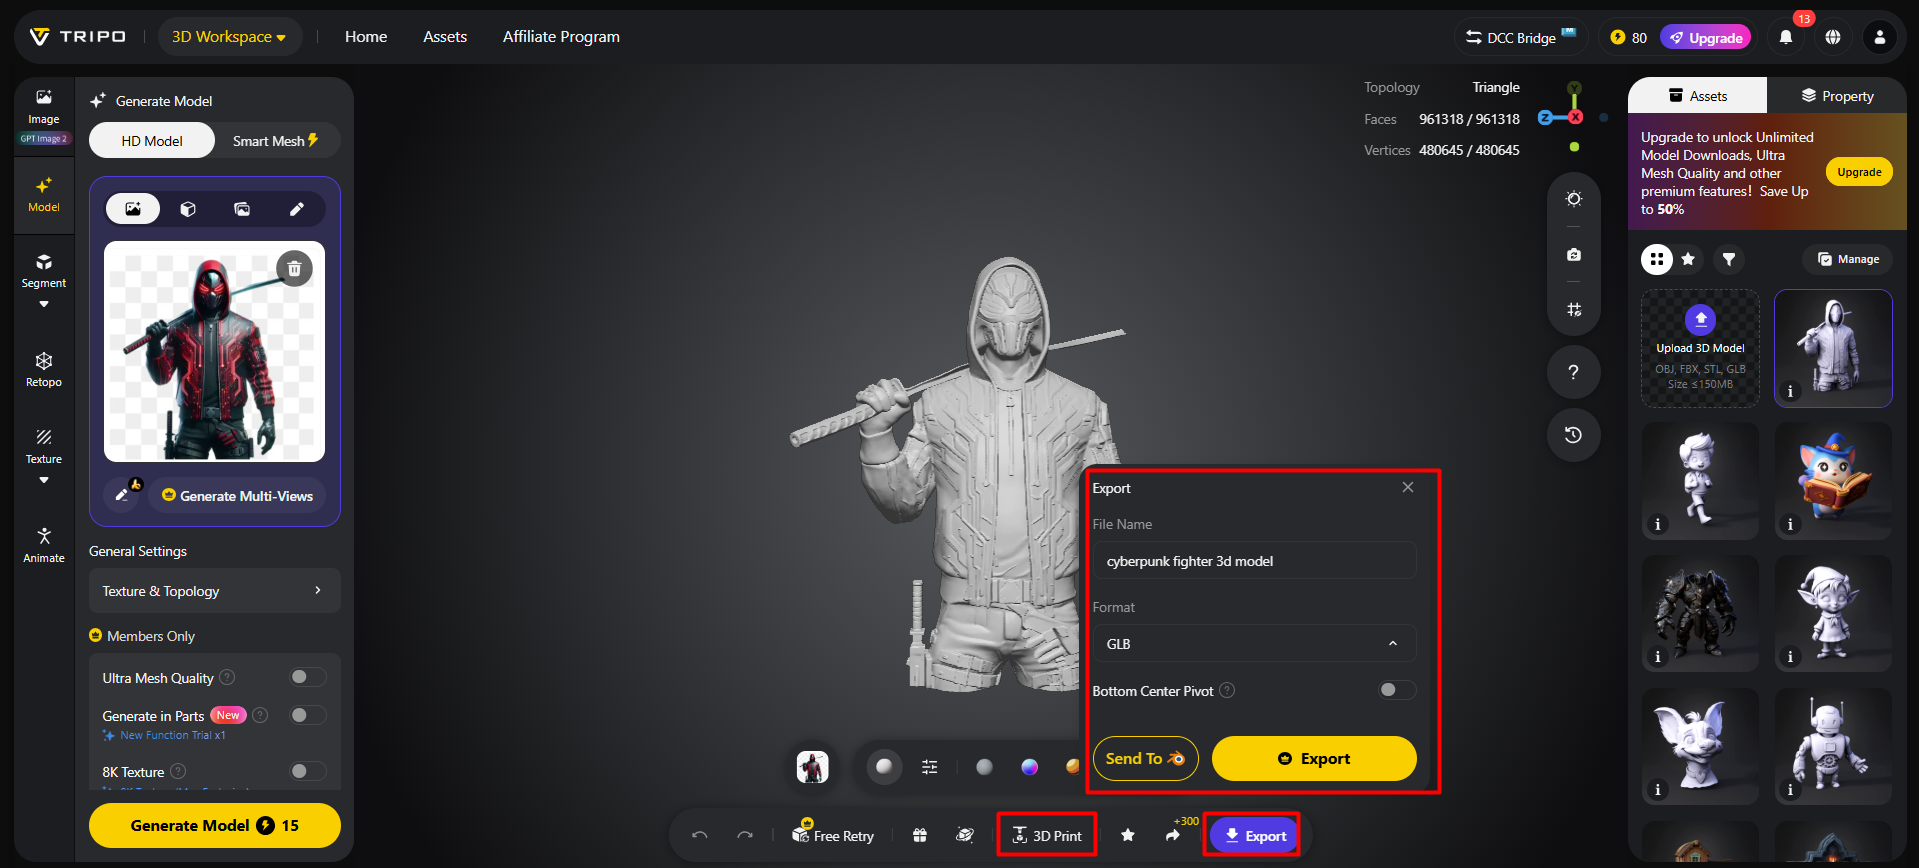Expand Texture & Topology settings
Viewport: 1919px width, 868px height.
pyautogui.click(x=215, y=591)
